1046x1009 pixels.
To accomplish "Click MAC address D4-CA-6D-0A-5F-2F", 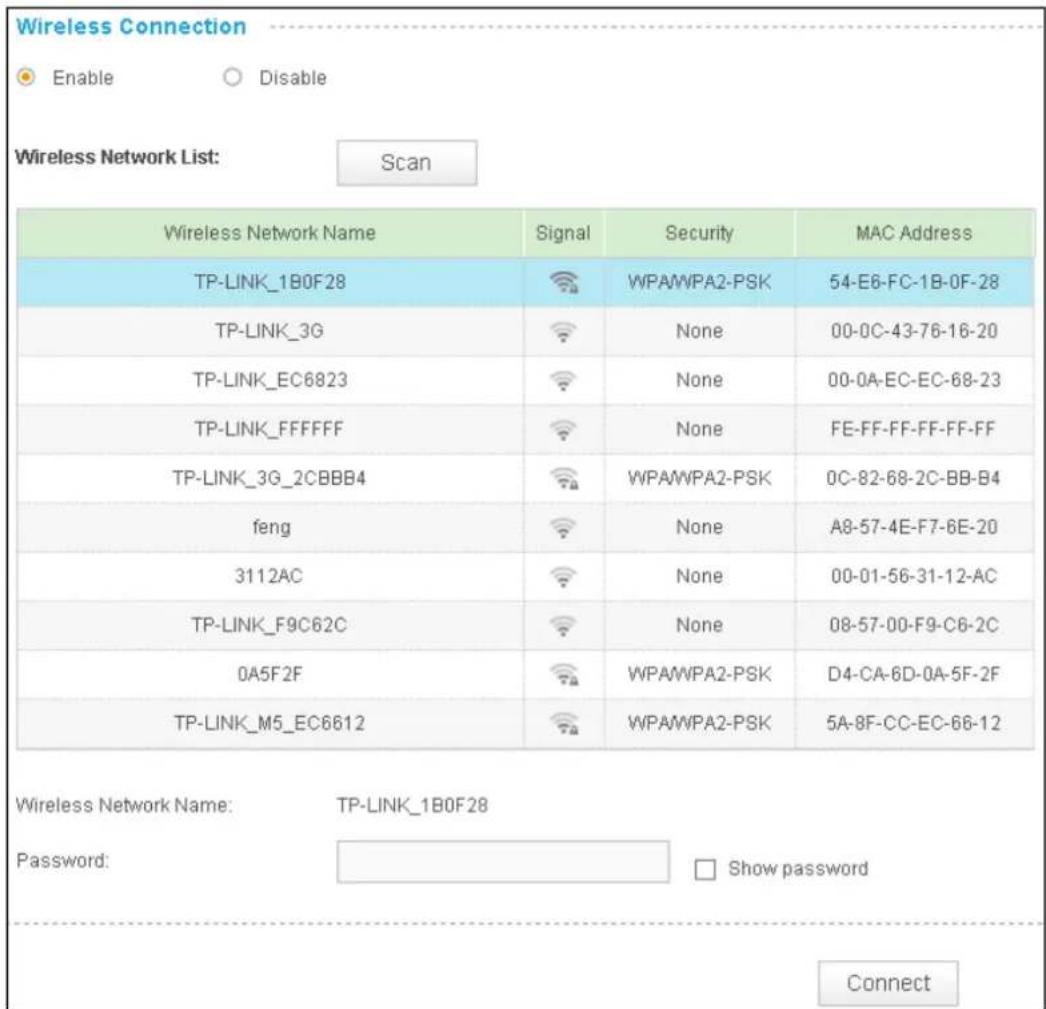I will coord(914,674).
